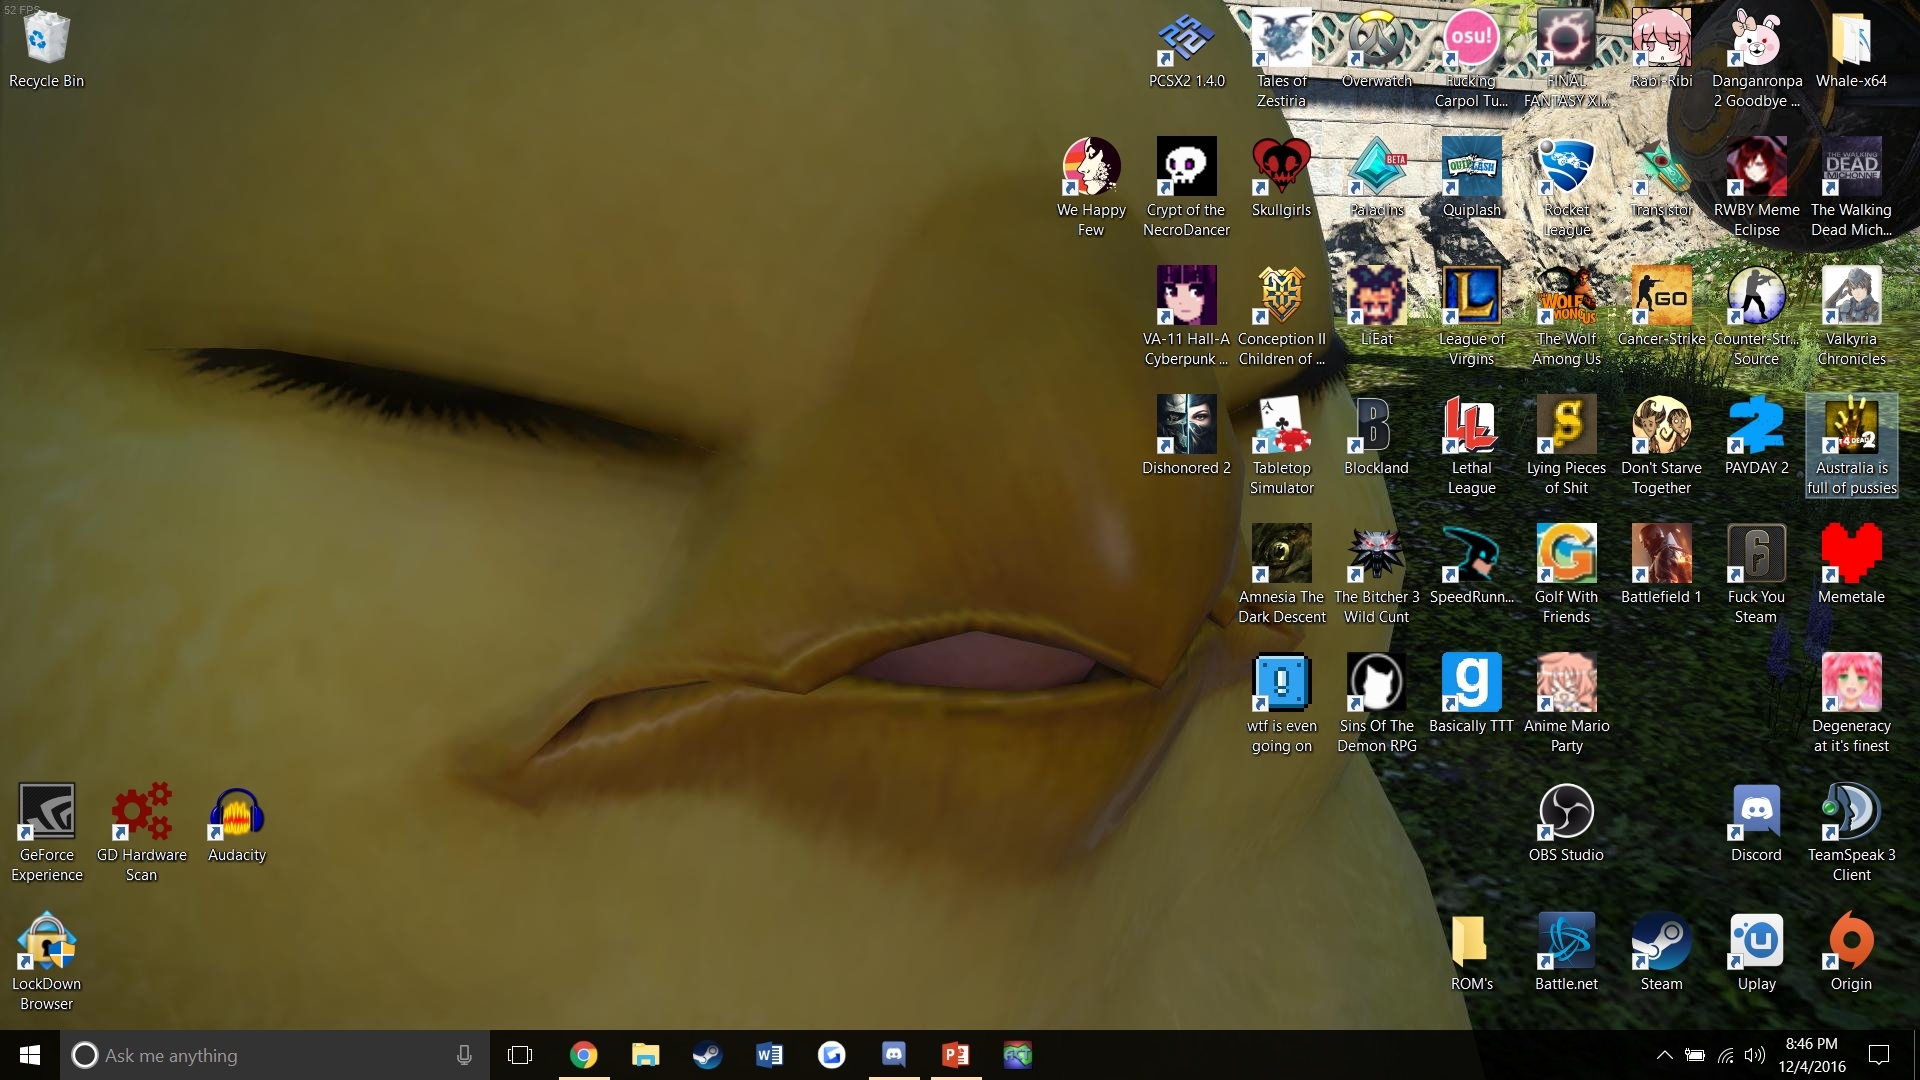The image size is (1920, 1080).
Task: Click the Audacity headphone icon
Action: click(x=237, y=812)
